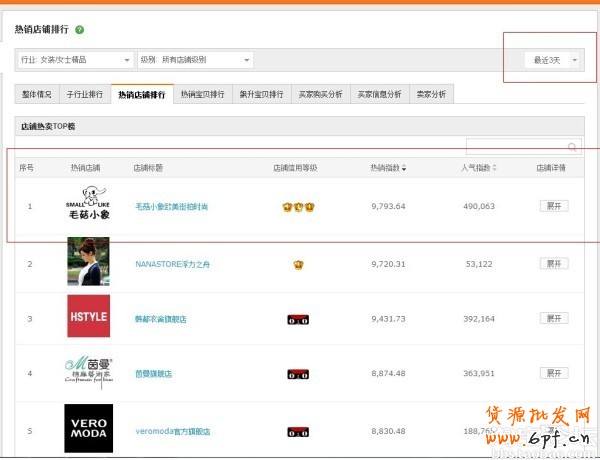The image size is (600, 460).
Task: Click the search magnifier icon above the table
Action: pos(573,148)
